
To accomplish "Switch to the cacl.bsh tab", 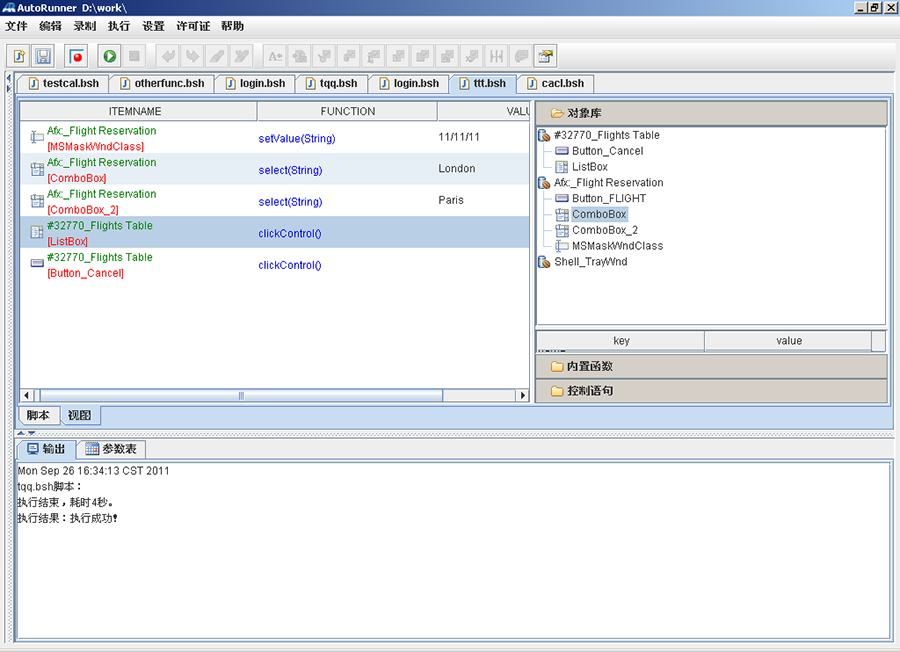I will pos(556,83).
